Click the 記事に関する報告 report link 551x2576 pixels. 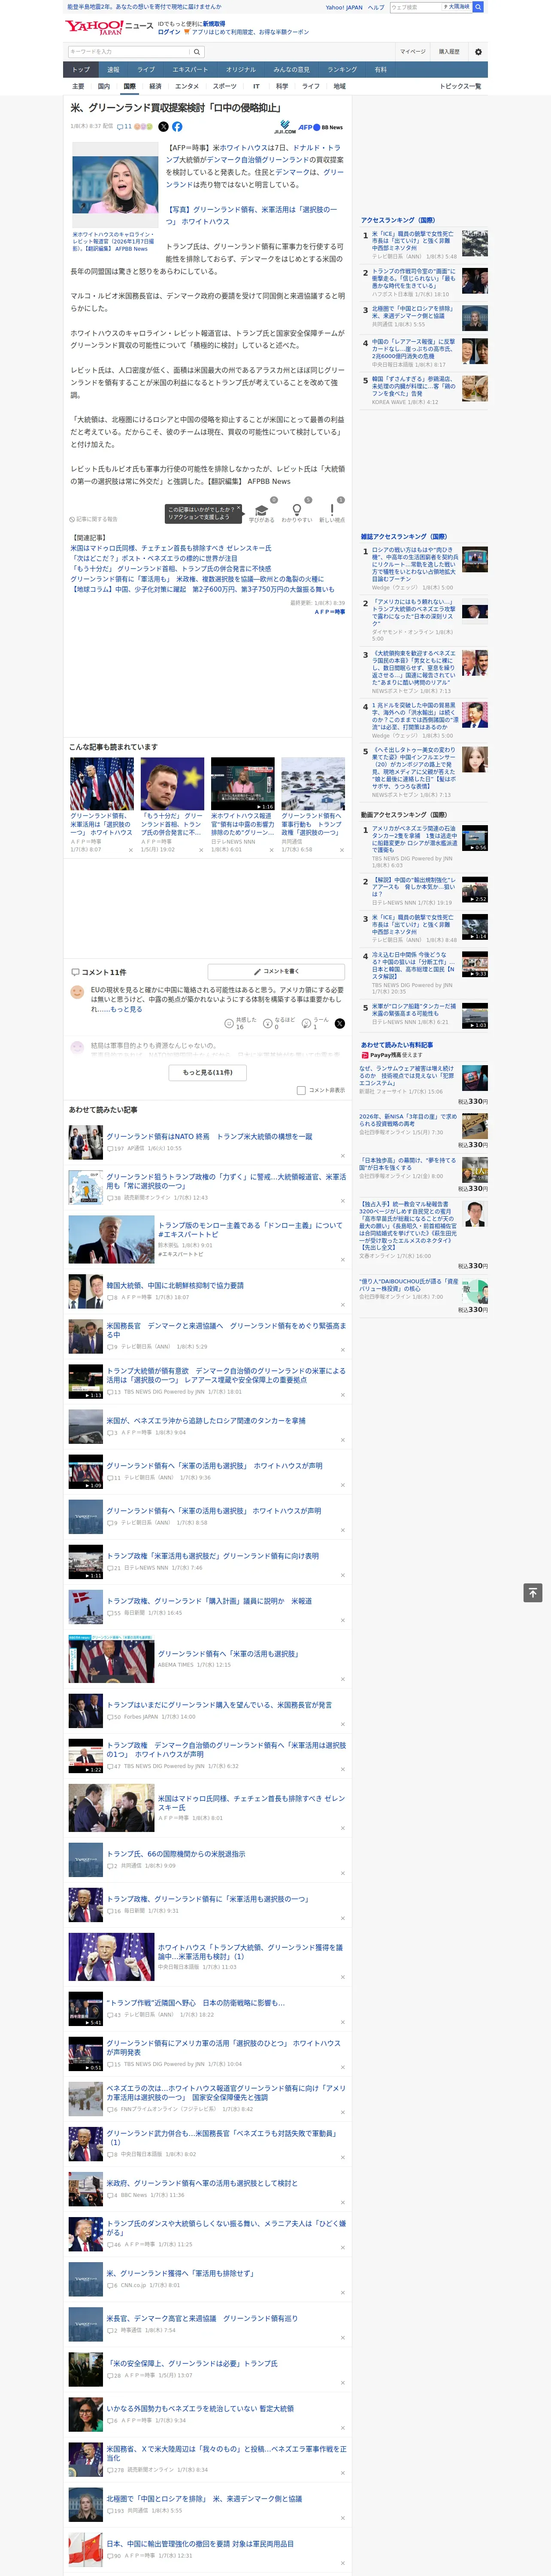94,519
